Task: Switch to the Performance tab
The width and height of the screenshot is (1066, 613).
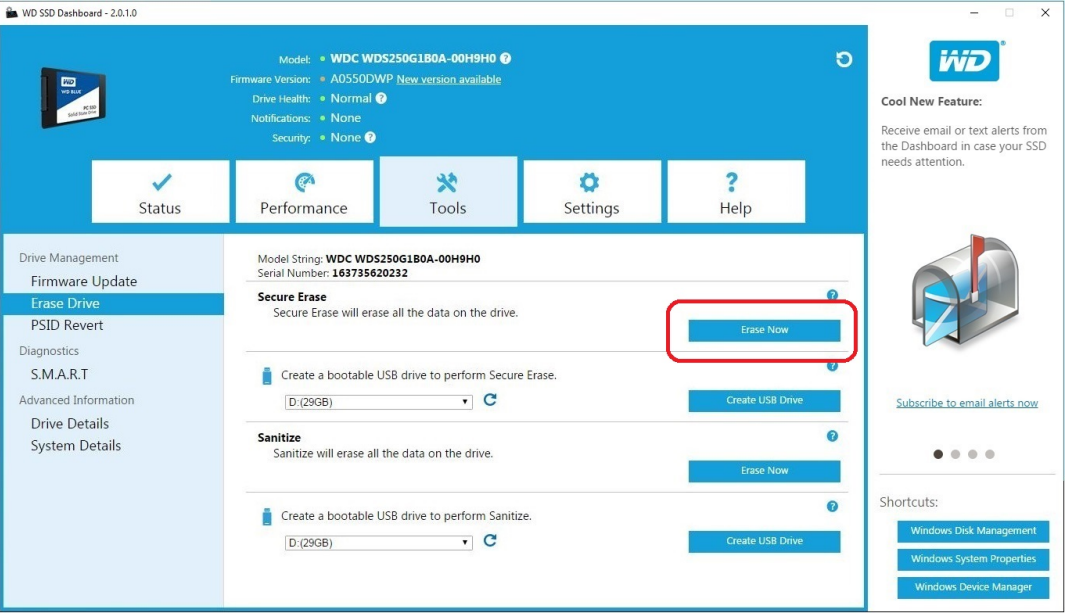Action: pos(305,192)
